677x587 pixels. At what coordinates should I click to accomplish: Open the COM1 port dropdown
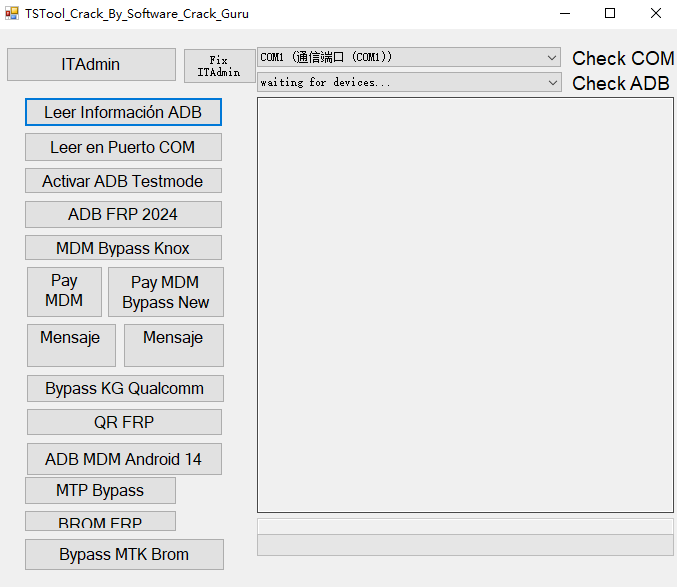click(x=408, y=57)
